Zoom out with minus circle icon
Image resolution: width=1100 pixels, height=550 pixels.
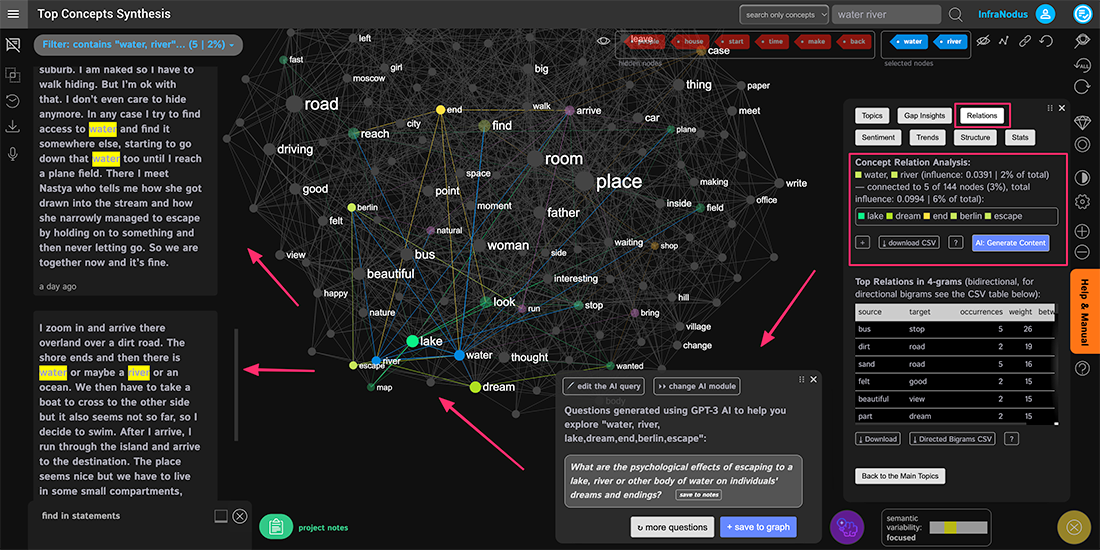[1082, 252]
